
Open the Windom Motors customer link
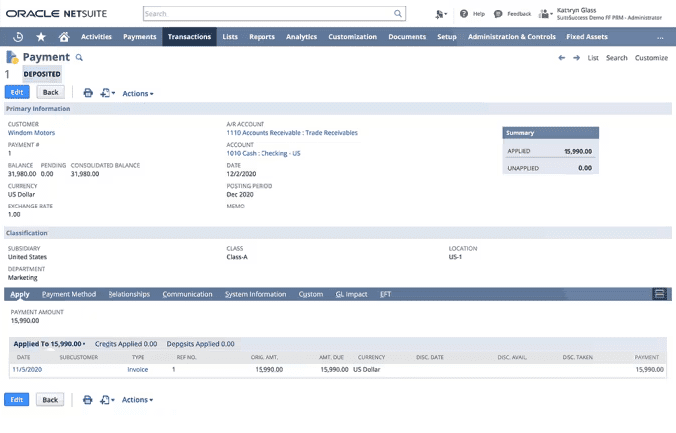(31, 132)
